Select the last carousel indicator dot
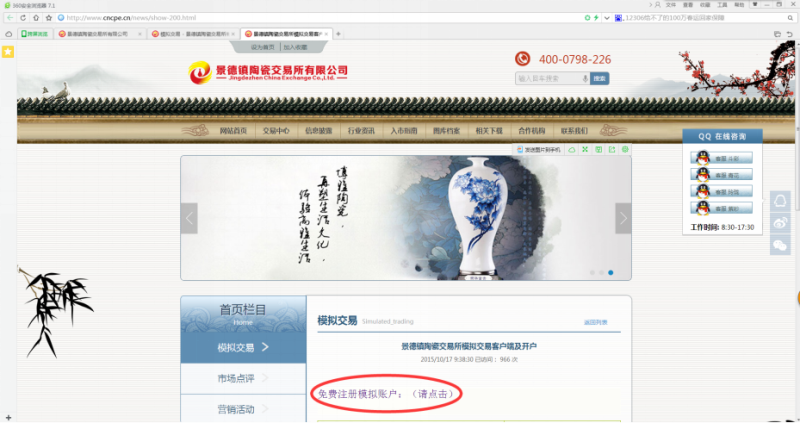Screen dimensions: 800x423 [611, 272]
